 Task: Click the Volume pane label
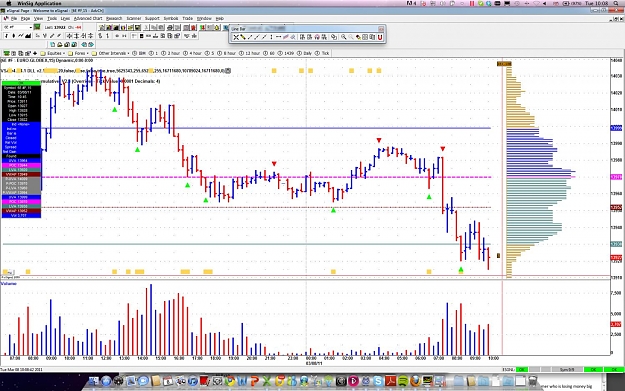(x=9, y=283)
